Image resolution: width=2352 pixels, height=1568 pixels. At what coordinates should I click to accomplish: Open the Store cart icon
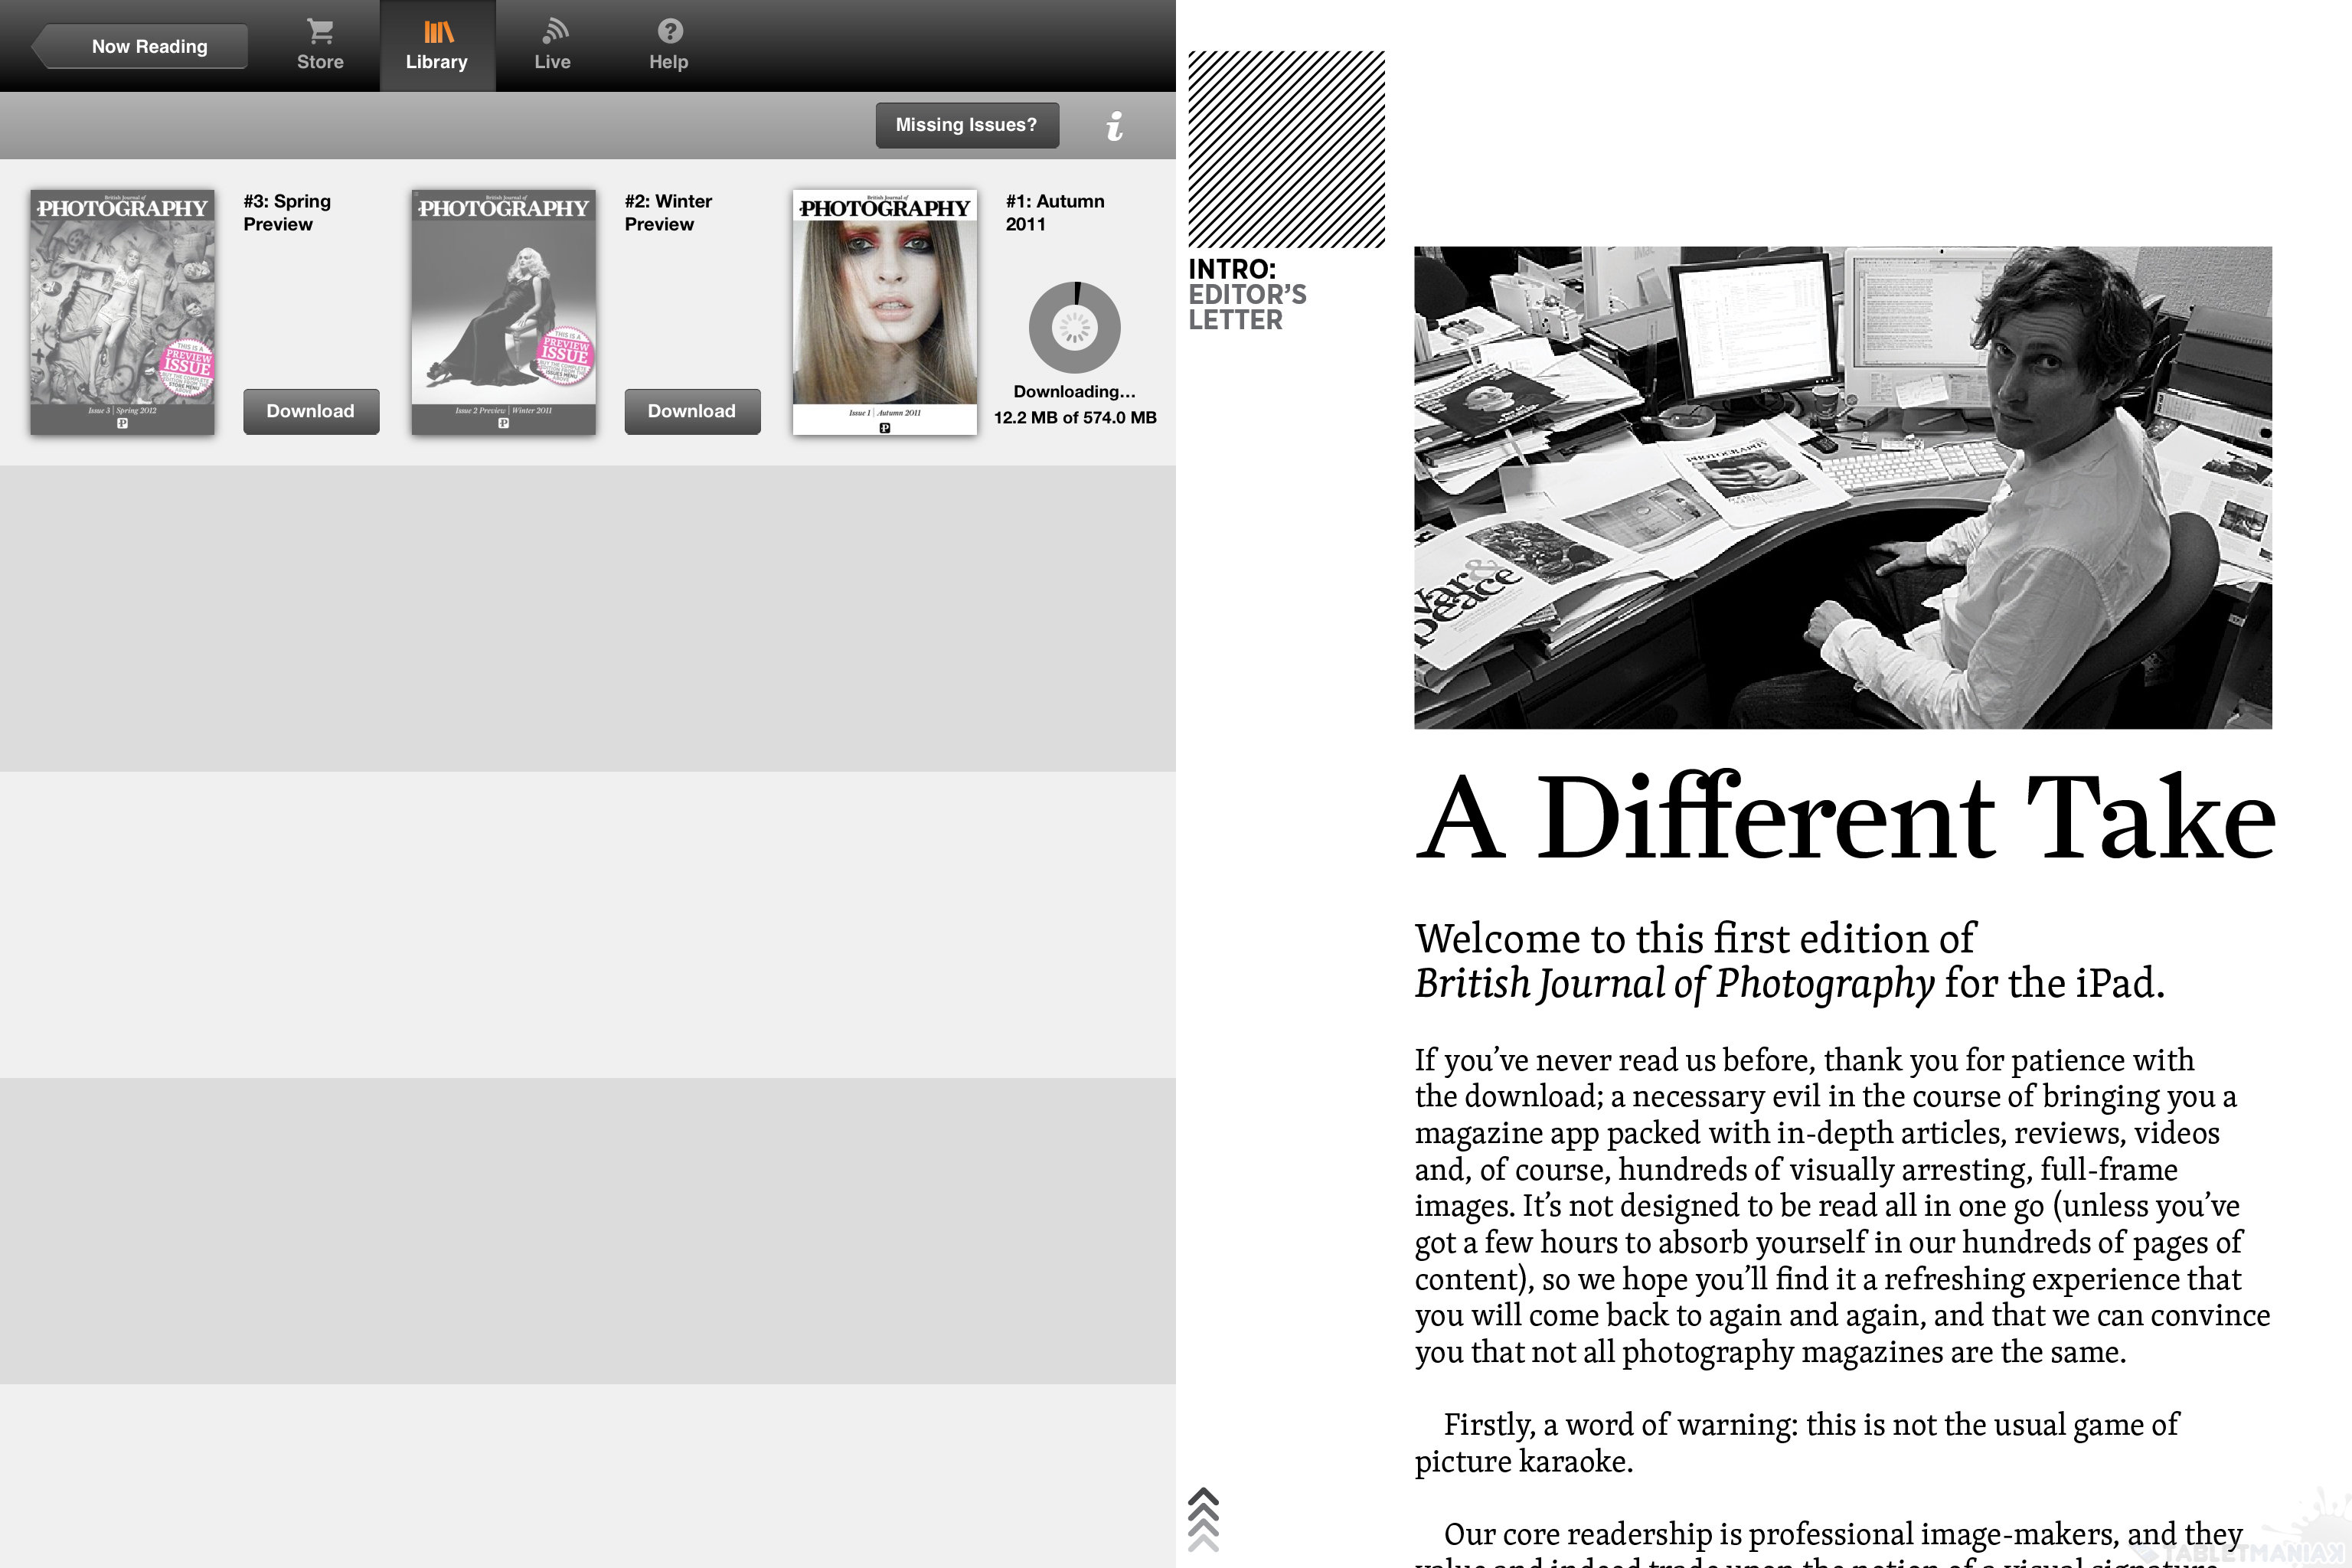click(x=320, y=32)
